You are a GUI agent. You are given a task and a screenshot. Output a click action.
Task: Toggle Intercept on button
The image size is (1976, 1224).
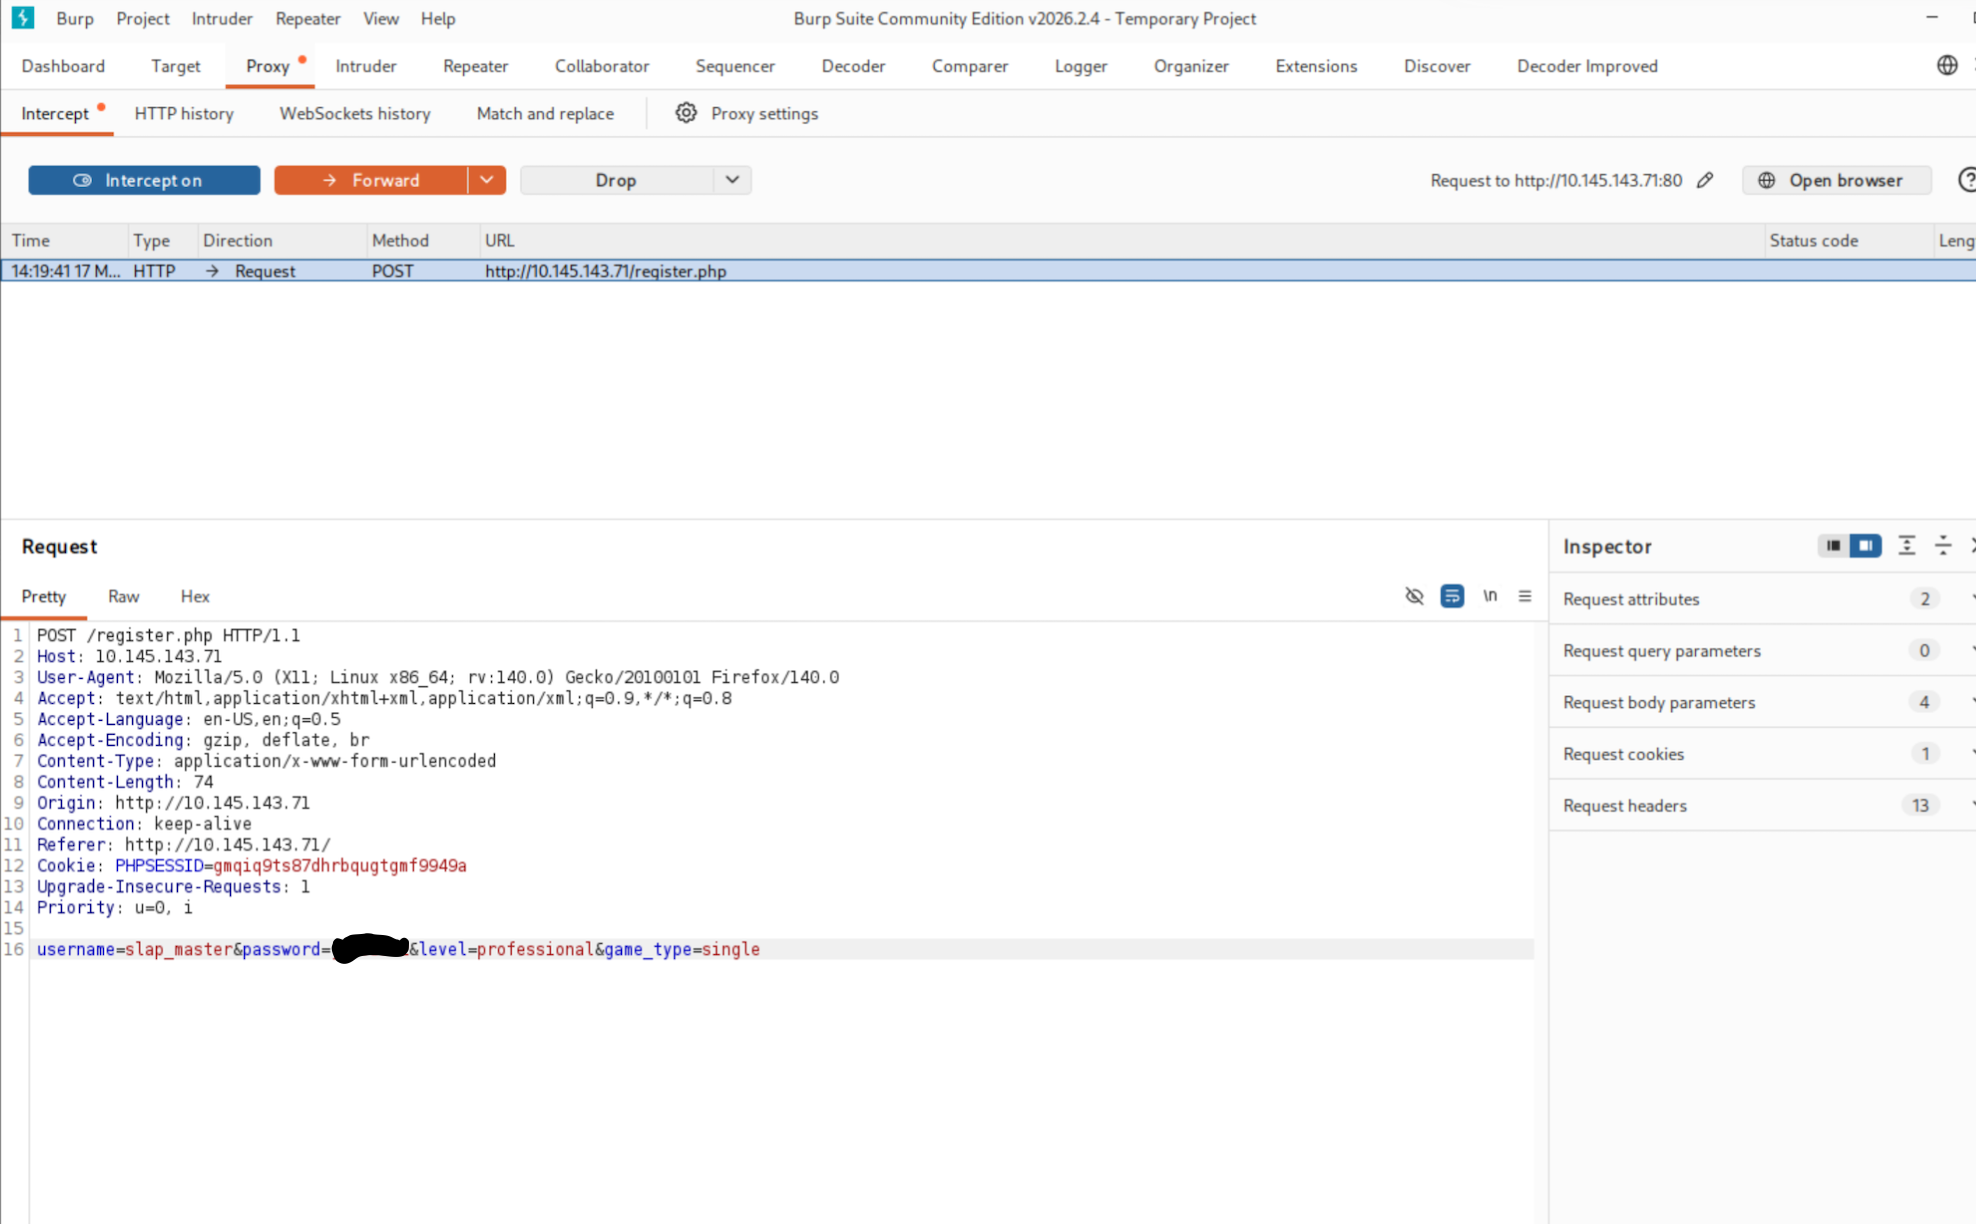[144, 180]
